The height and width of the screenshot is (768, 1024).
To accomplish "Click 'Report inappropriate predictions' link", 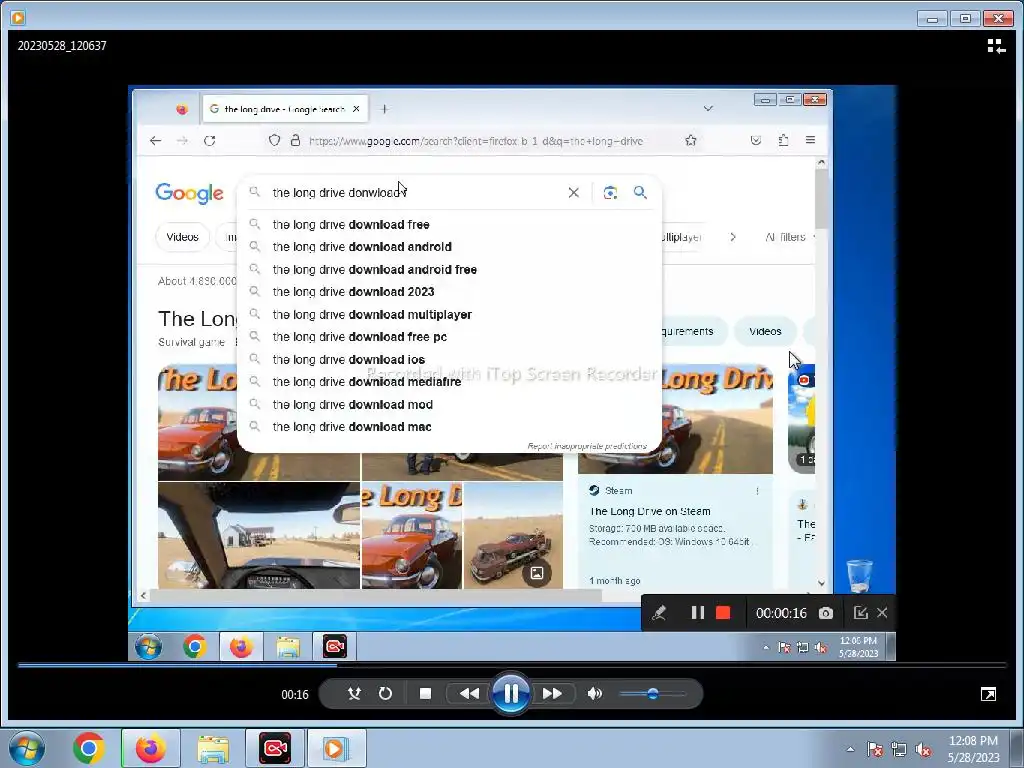I will (x=587, y=446).
